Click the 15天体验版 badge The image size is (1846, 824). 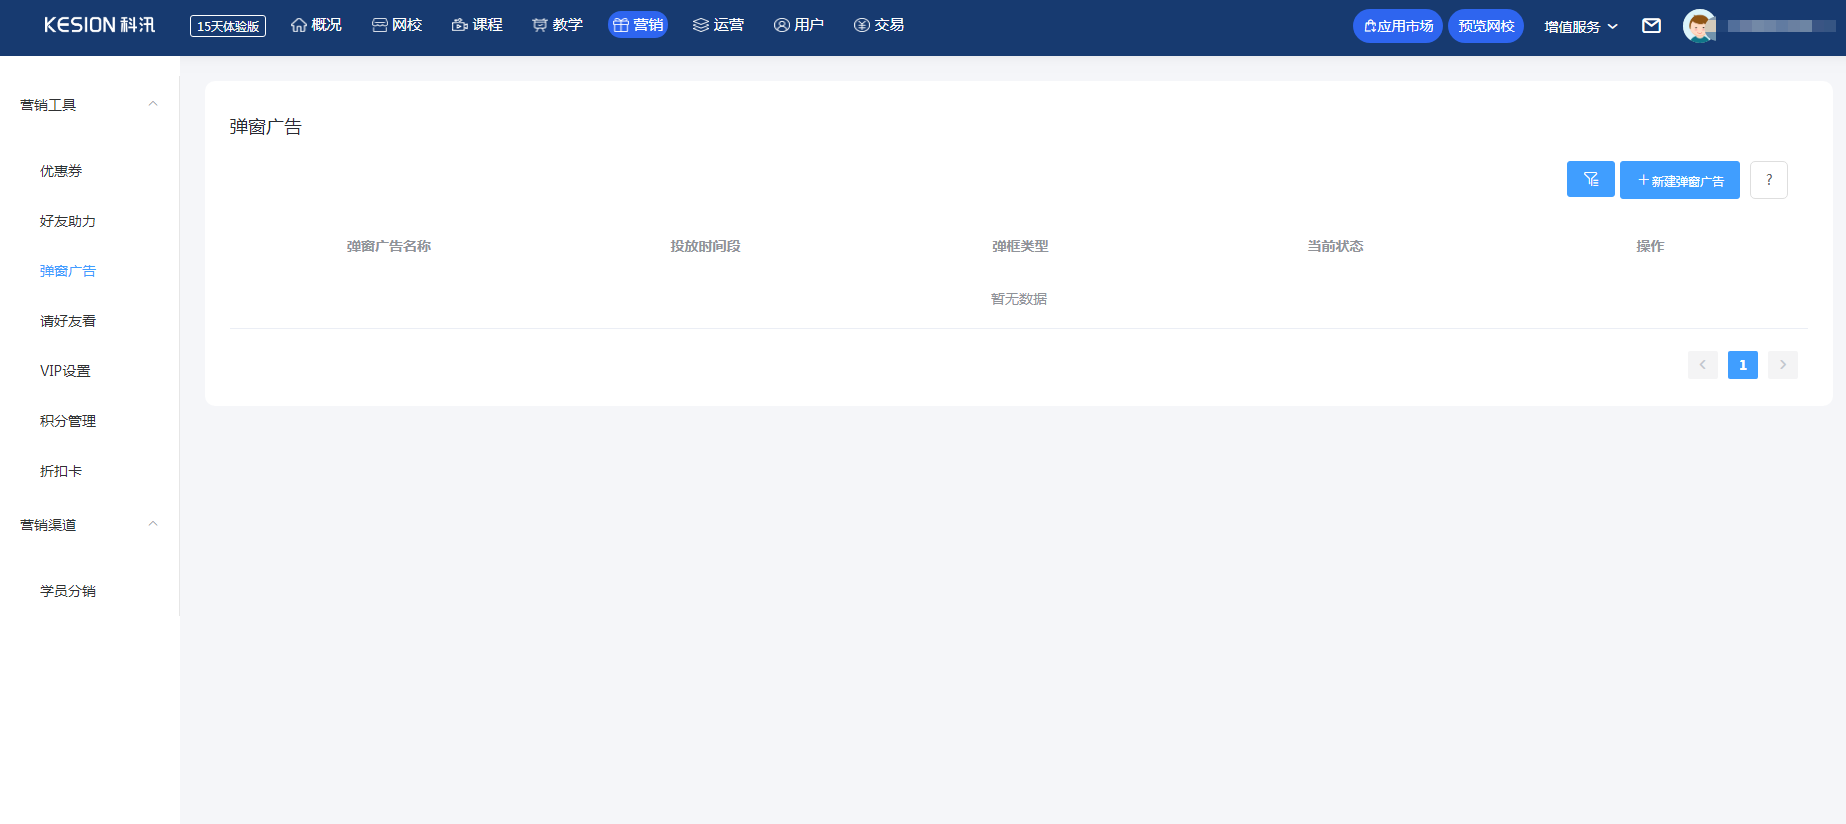(228, 26)
